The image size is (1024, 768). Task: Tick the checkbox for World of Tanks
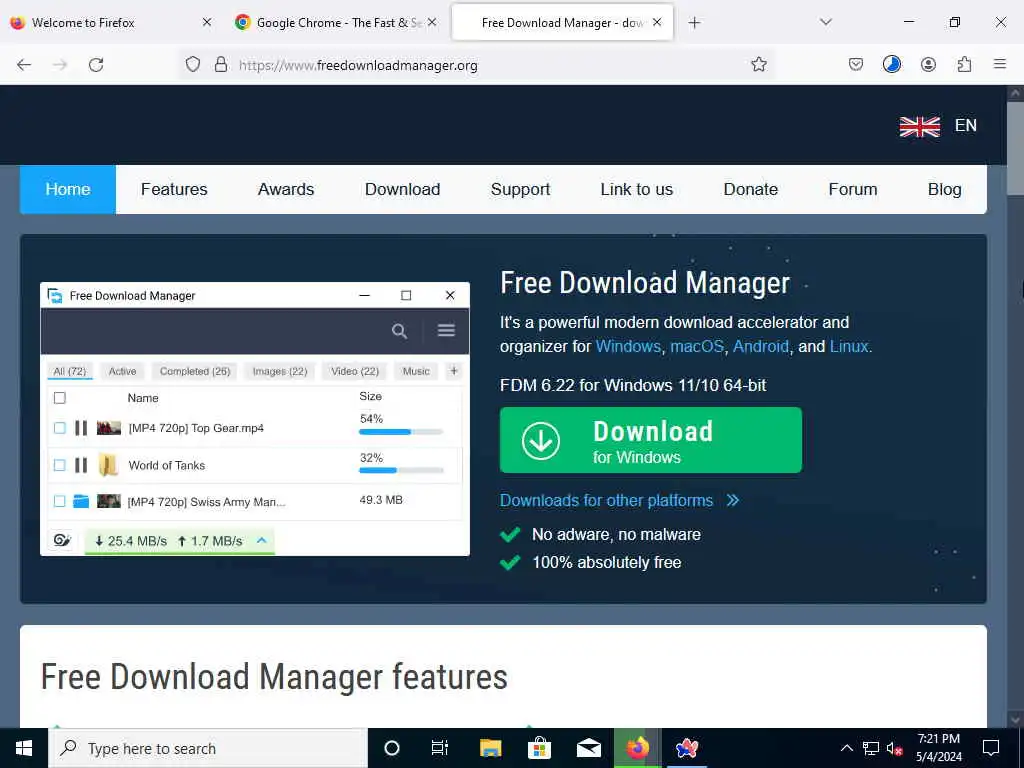[x=59, y=465]
